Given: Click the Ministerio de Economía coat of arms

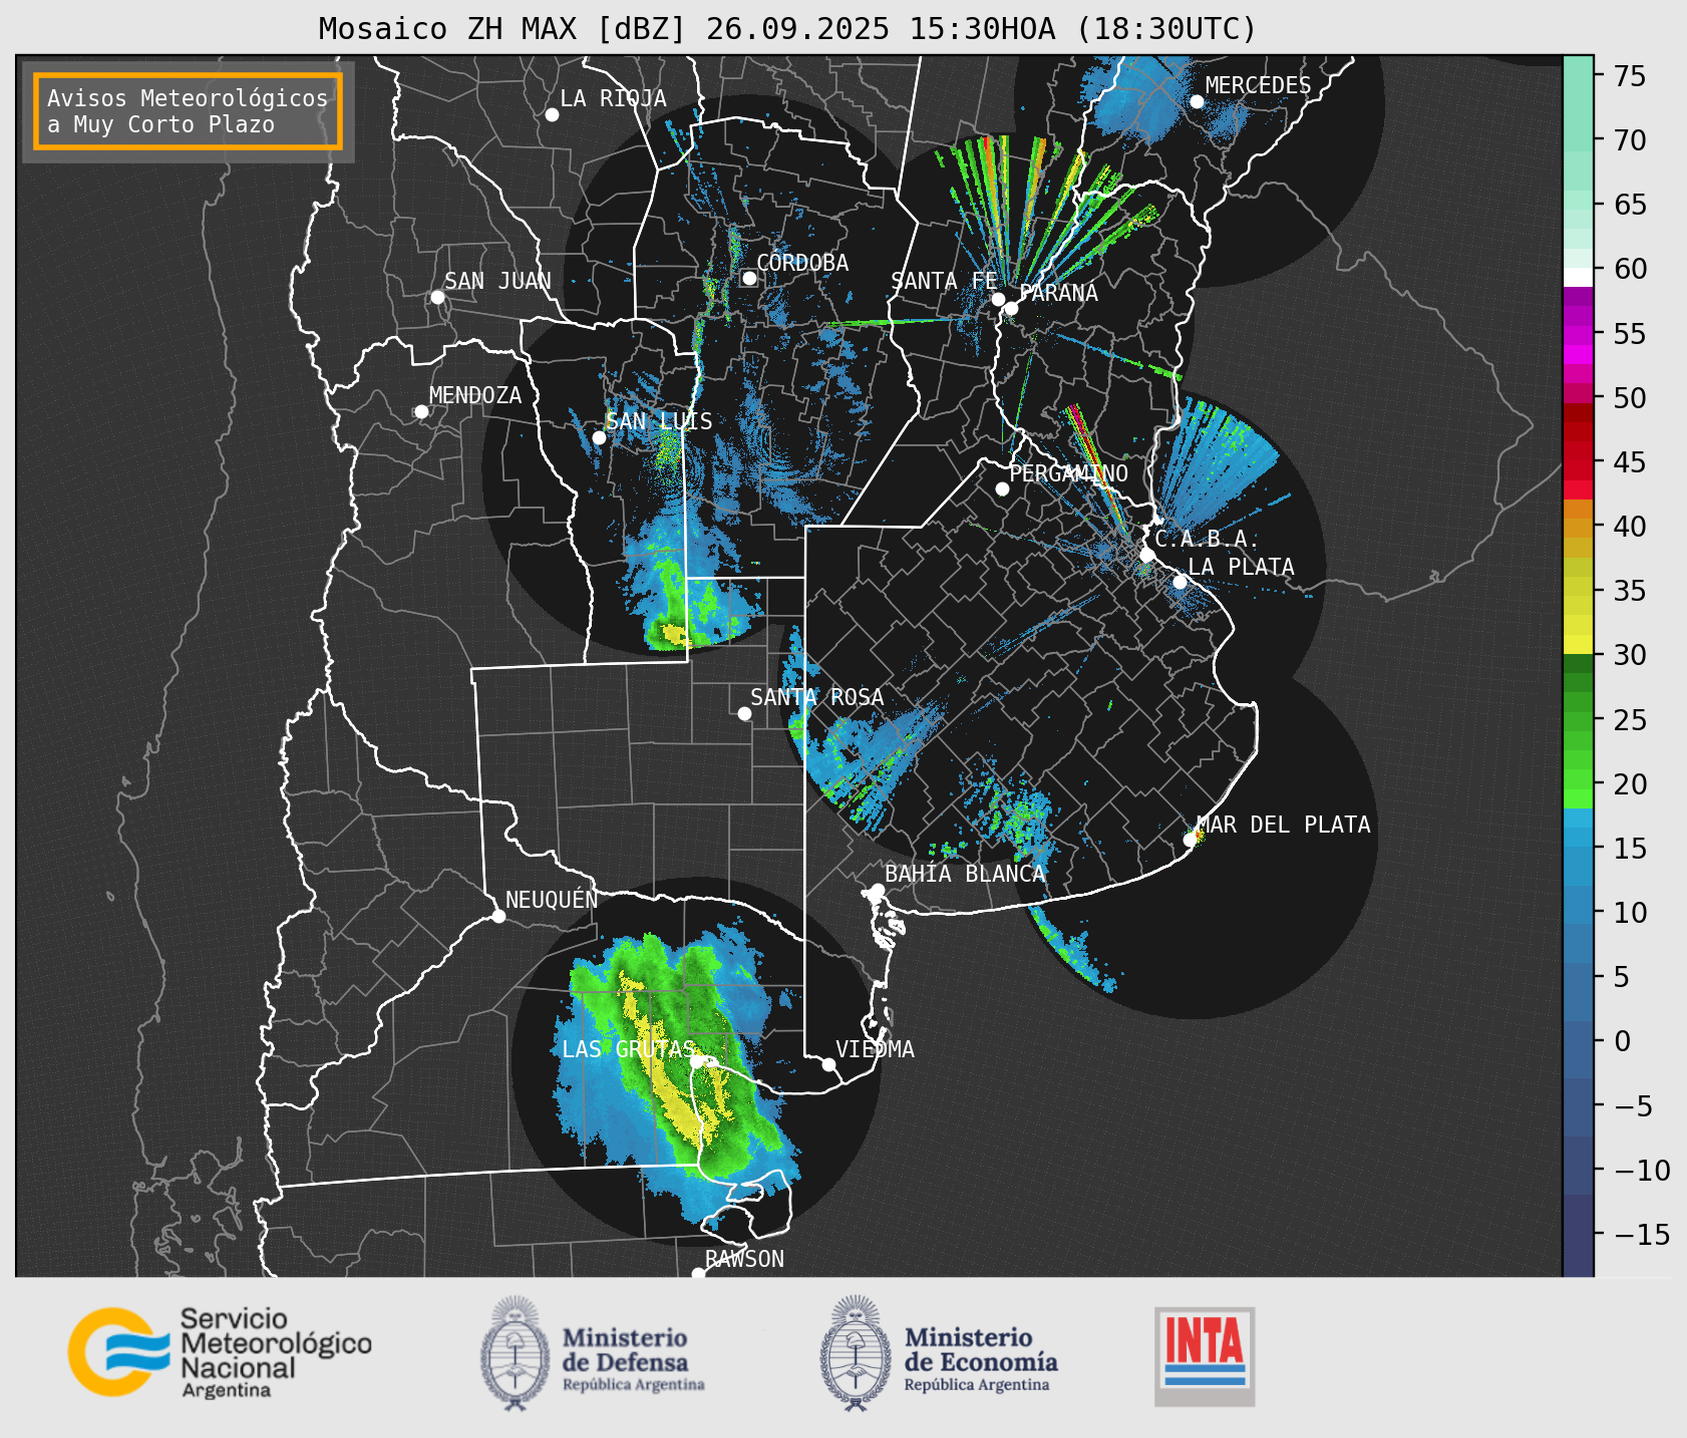Looking at the screenshot, I should point(856,1353).
